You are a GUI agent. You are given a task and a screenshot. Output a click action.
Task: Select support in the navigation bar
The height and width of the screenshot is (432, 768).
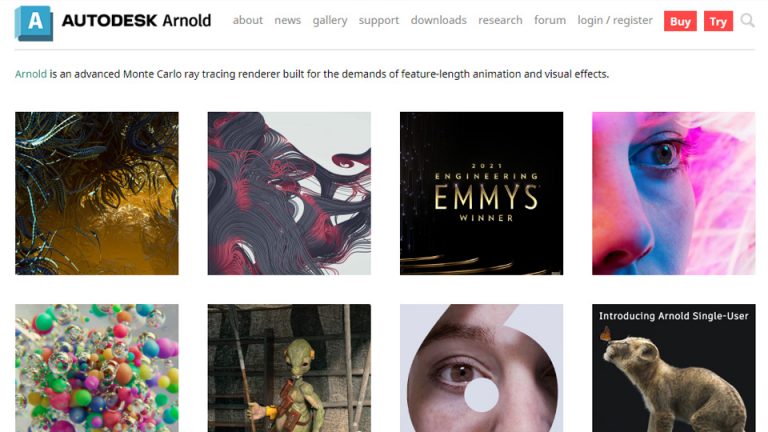click(379, 21)
